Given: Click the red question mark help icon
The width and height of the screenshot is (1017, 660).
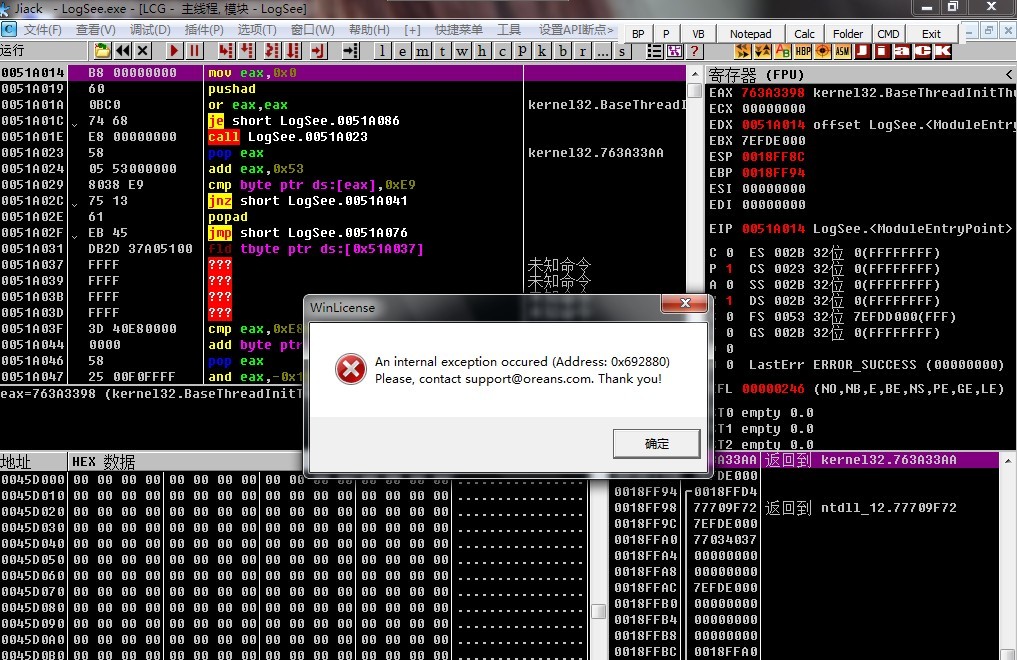Looking at the screenshot, I should pos(695,51).
